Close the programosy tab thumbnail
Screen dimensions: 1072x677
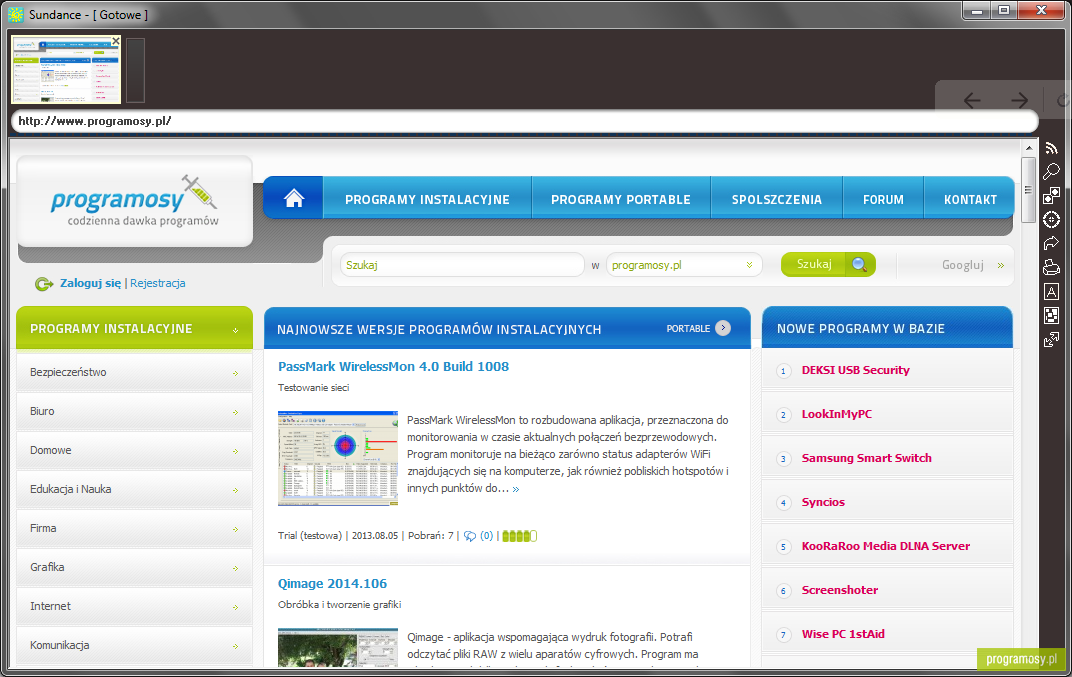116,41
